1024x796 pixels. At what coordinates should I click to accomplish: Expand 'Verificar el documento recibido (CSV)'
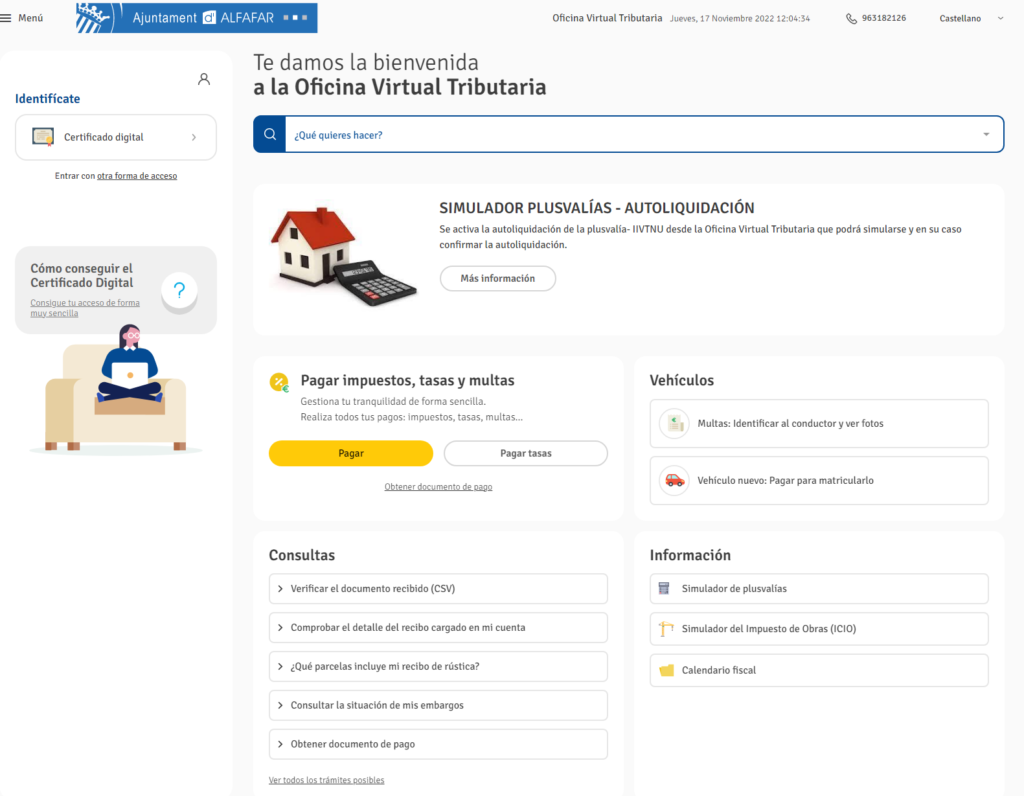coord(438,589)
